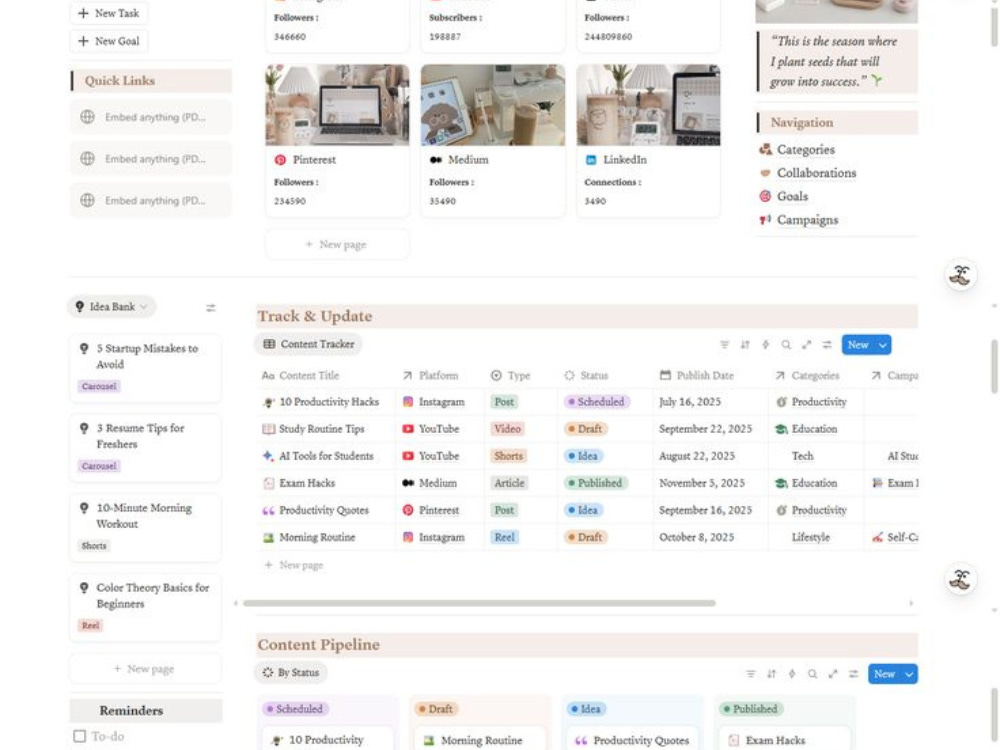Select the Content Tracker view tab
The image size is (1000, 750).
pos(309,344)
